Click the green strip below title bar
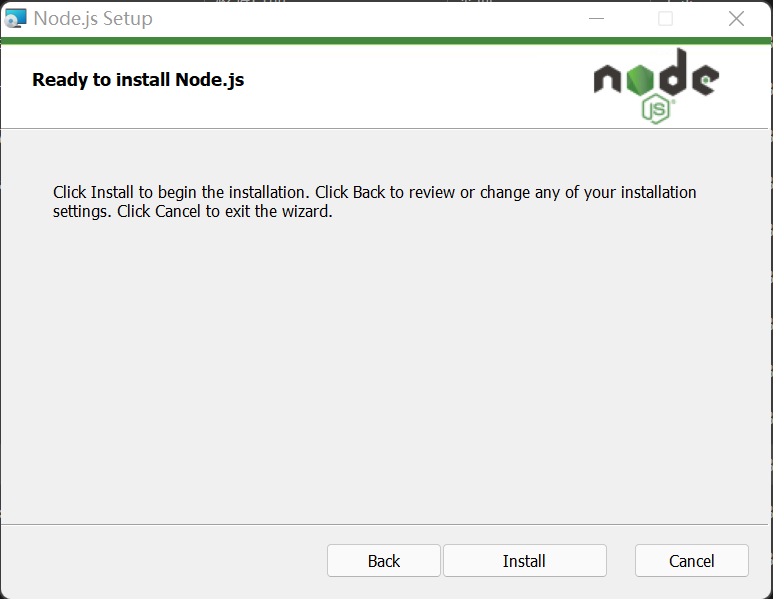 386,40
